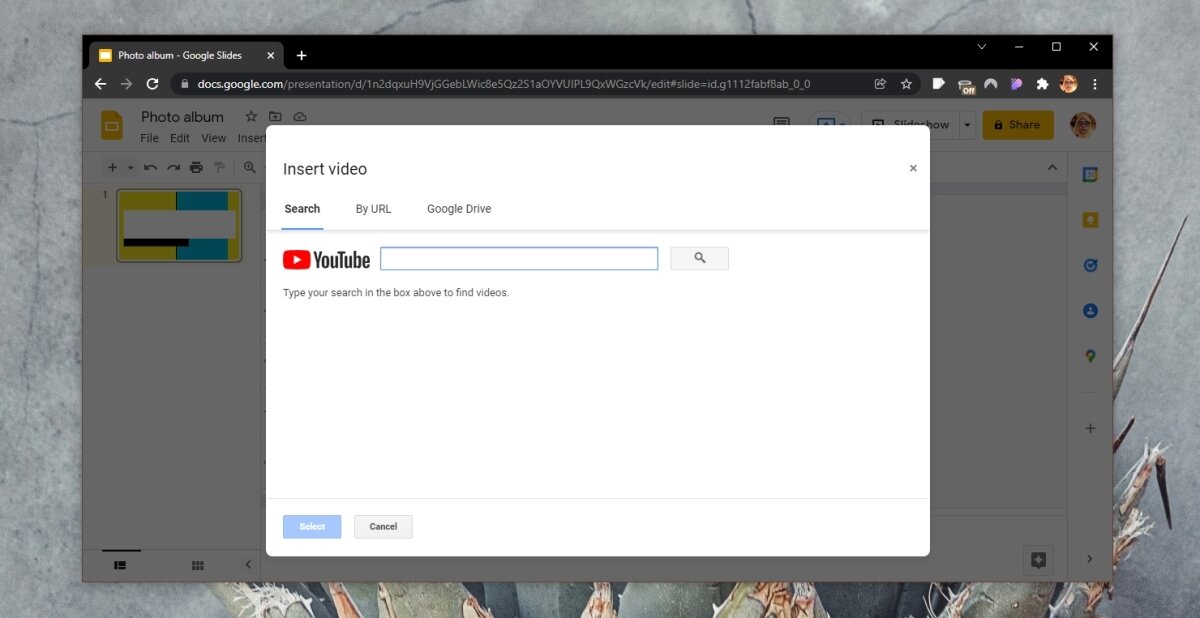
Task: Click the Select button
Action: 312,526
